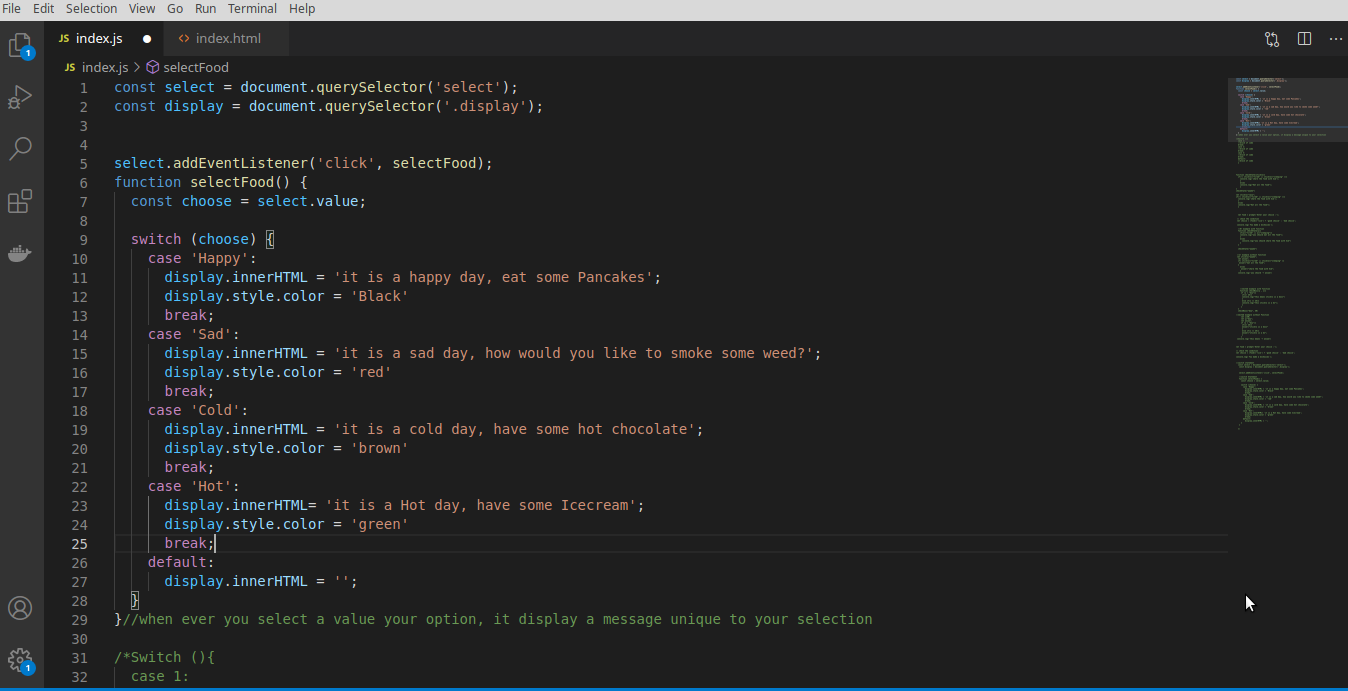Click the 'green' color string
Screen dimensions: 1348x691
(x=379, y=524)
